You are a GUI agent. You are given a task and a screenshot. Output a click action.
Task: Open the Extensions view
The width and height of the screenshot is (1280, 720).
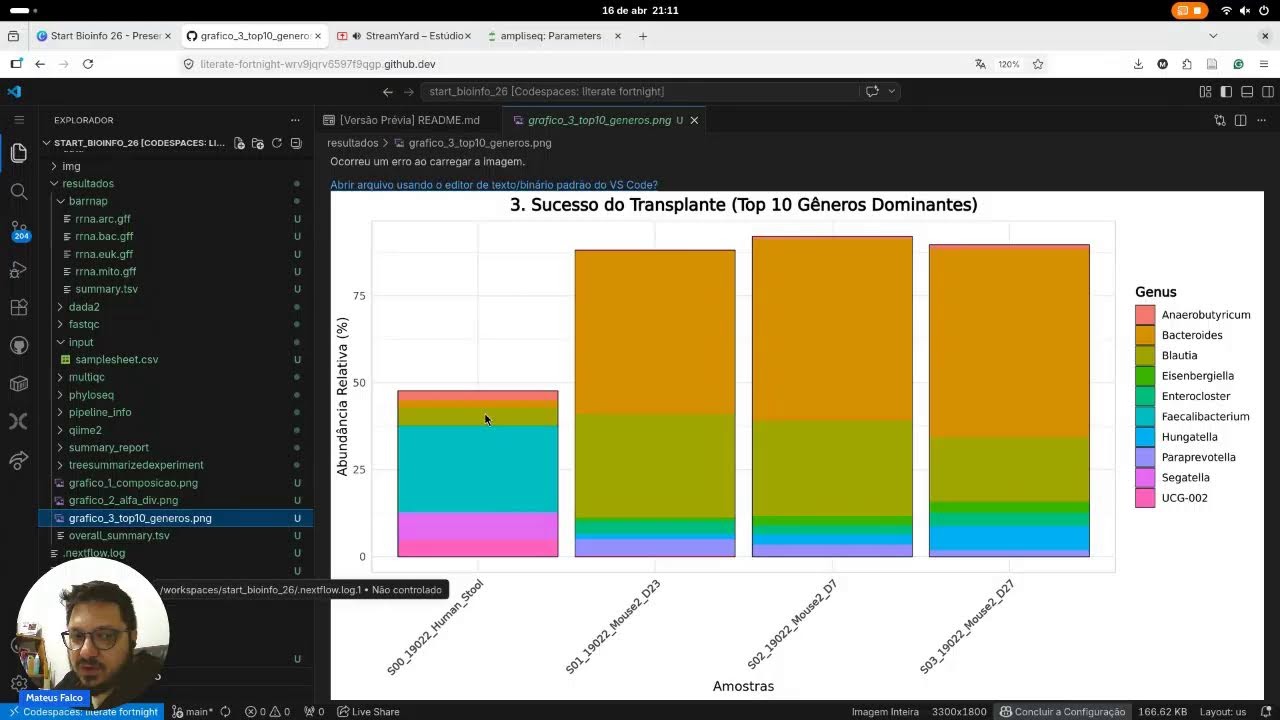18,307
